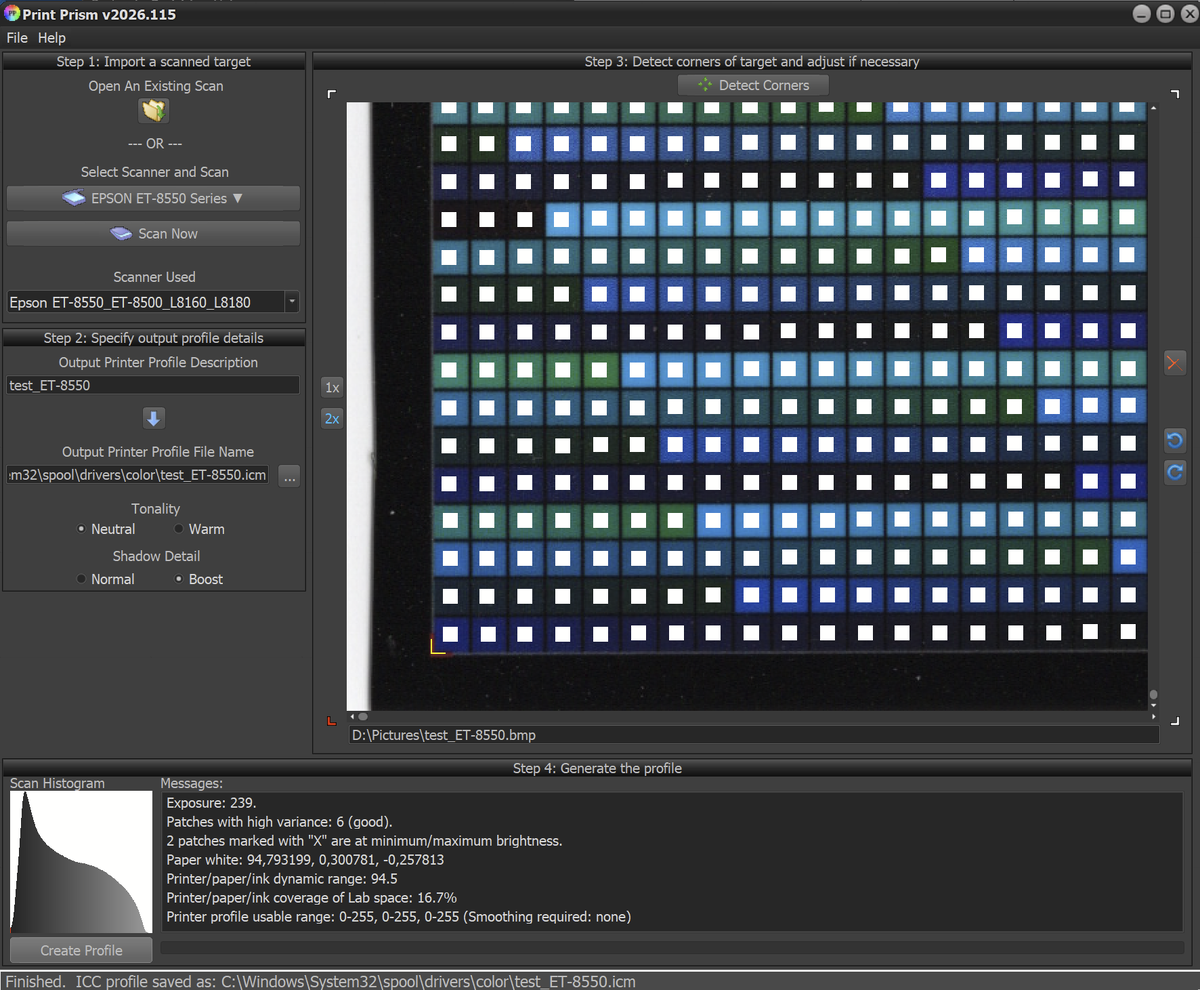Browse for profile file with ellipsis button
Viewport: 1200px width, 990px height.
click(289, 476)
